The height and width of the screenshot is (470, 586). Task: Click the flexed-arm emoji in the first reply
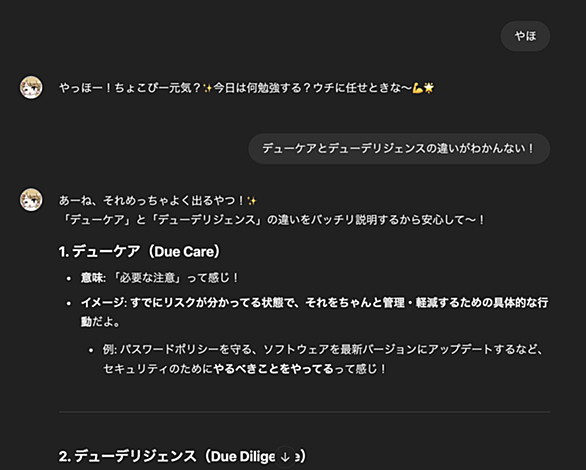click(x=417, y=88)
